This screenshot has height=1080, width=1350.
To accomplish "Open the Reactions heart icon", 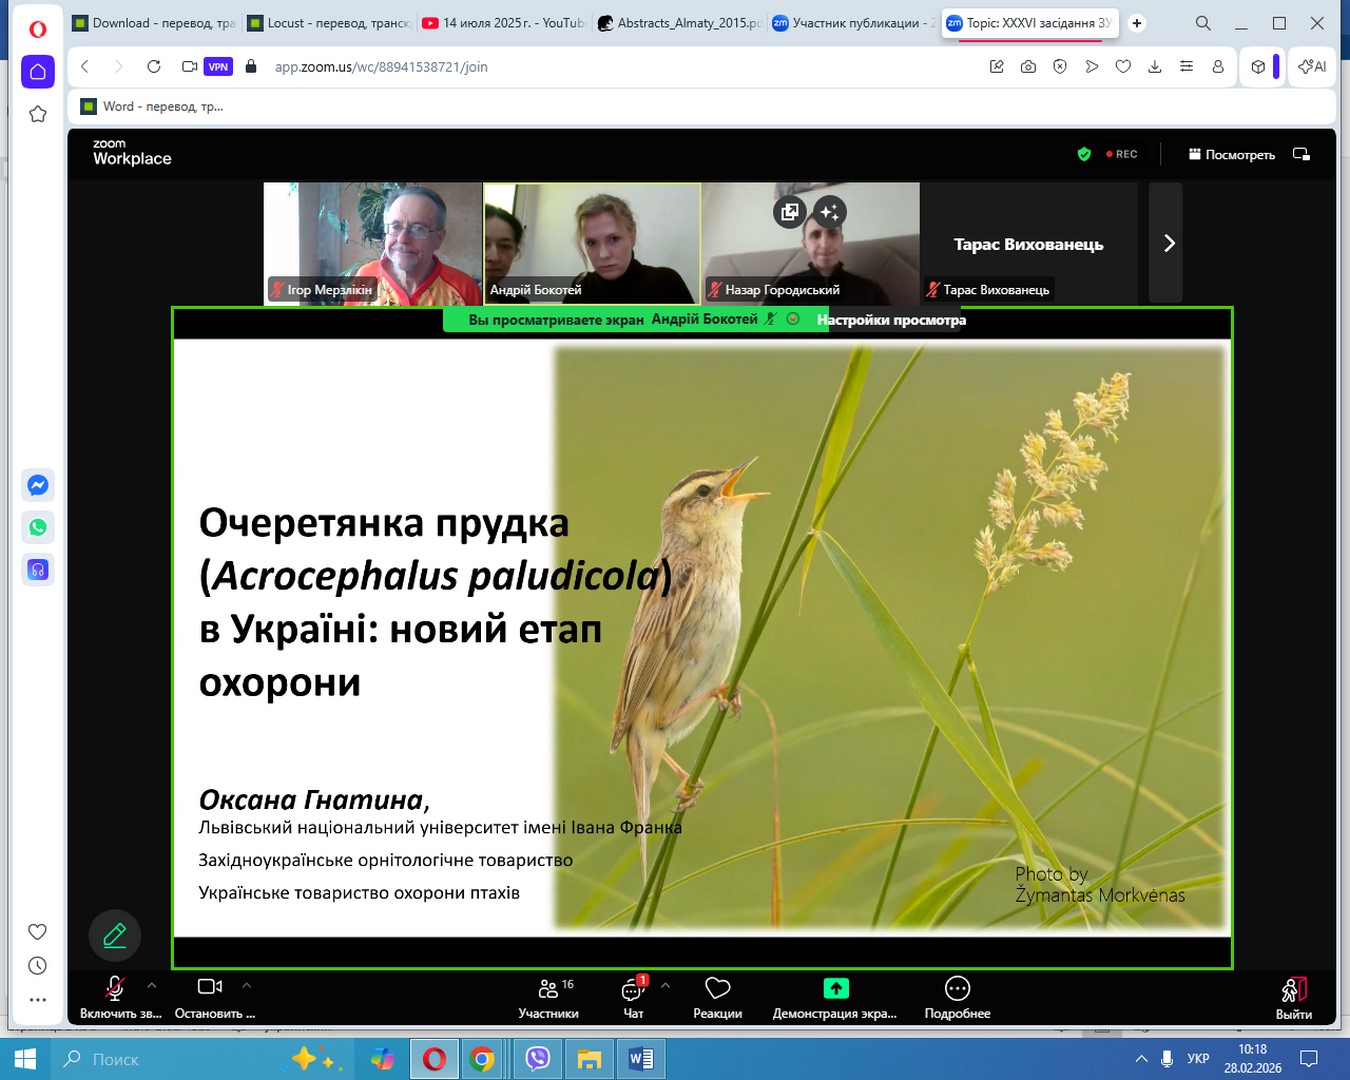I will (x=717, y=997).
